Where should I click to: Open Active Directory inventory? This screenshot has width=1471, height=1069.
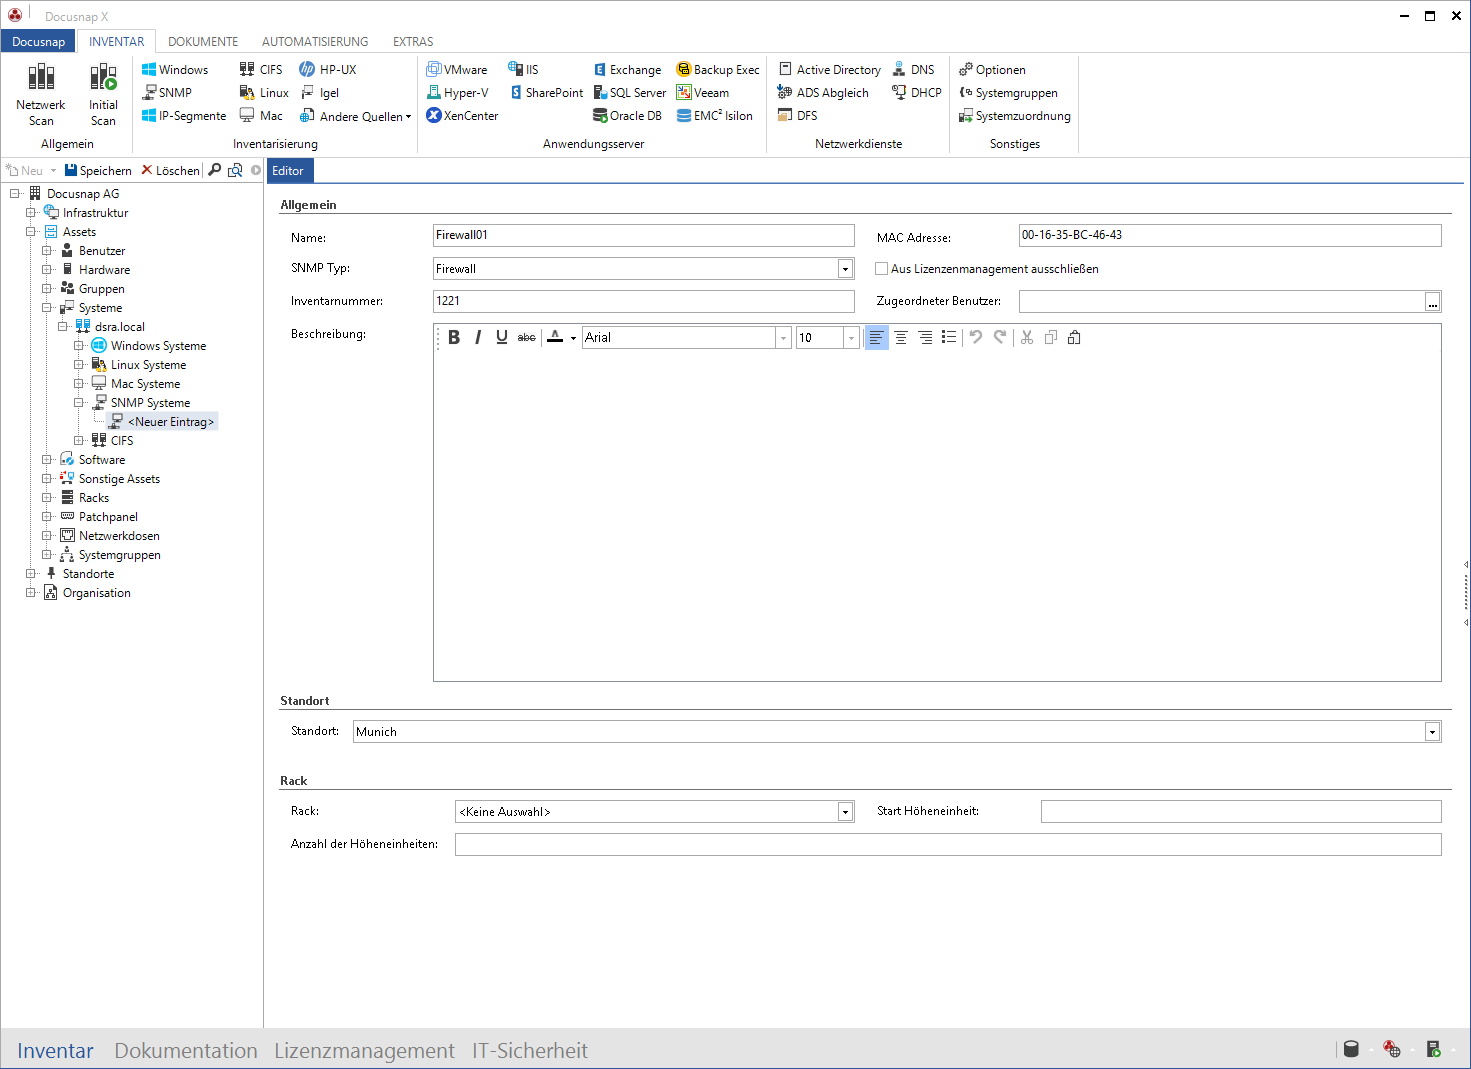830,70
